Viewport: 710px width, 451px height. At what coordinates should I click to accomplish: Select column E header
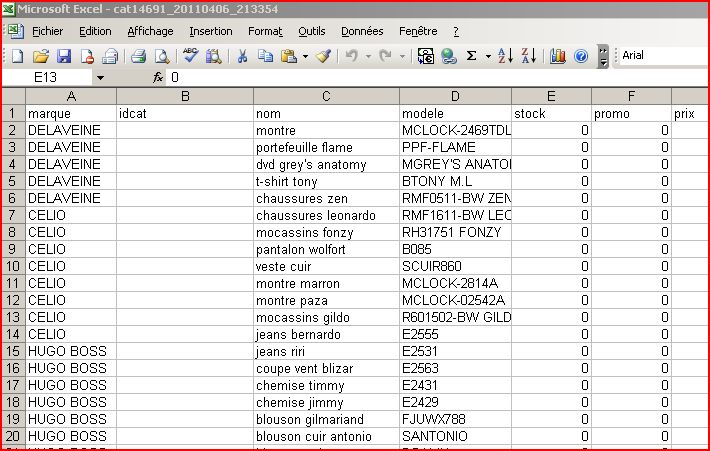[551, 96]
